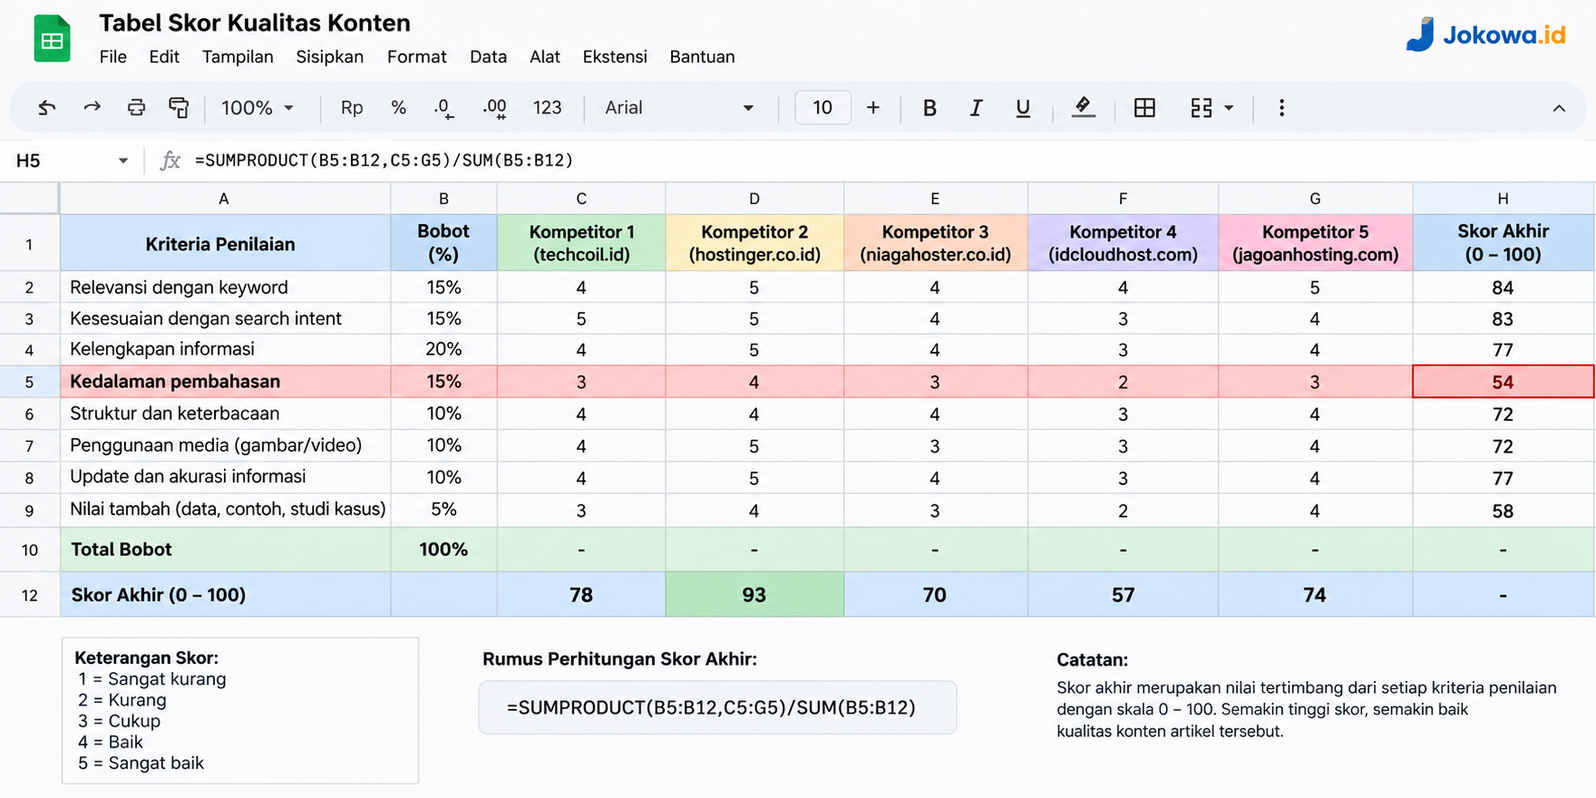Image resolution: width=1596 pixels, height=798 pixels.
Task: Open the Name box dropdown arrow
Action: (x=123, y=160)
